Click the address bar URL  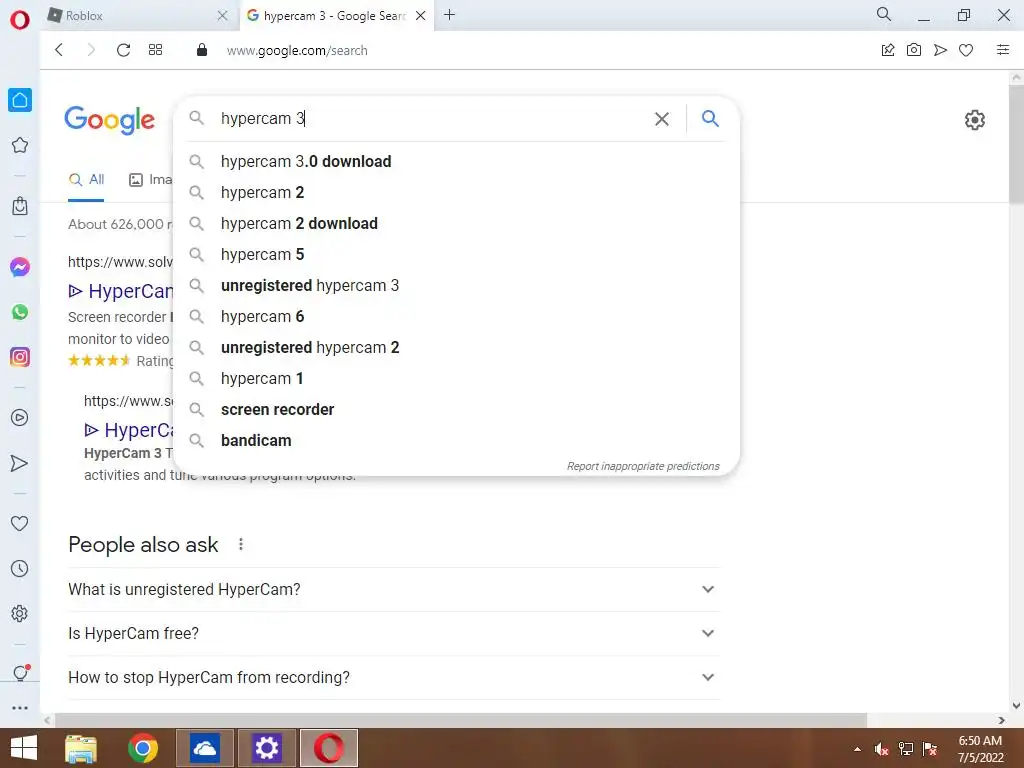tap(297, 50)
